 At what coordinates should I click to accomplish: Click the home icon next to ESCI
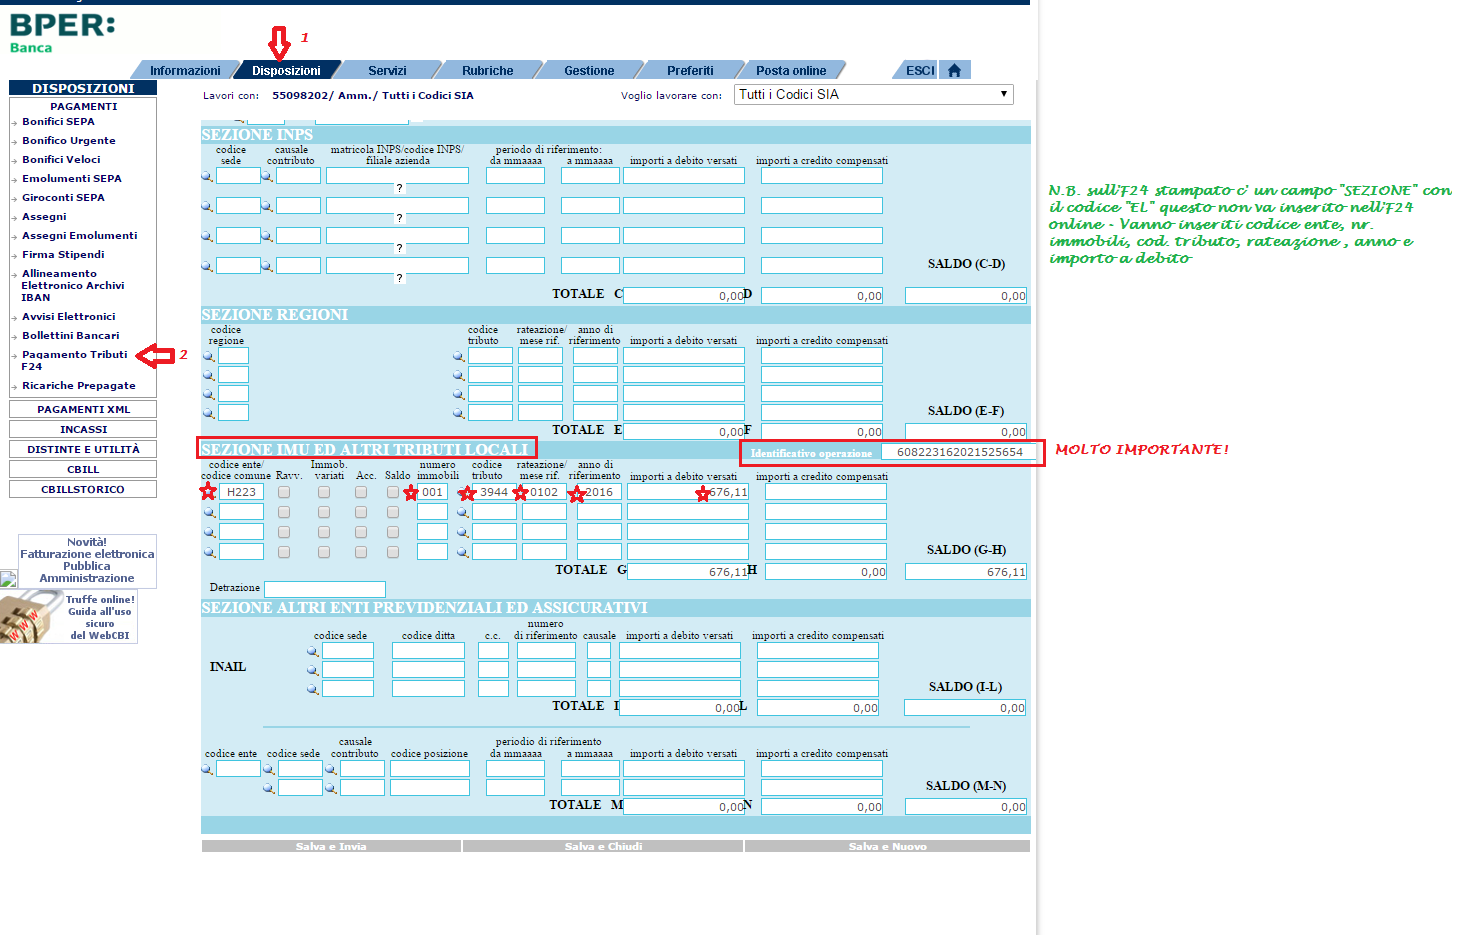click(x=954, y=70)
